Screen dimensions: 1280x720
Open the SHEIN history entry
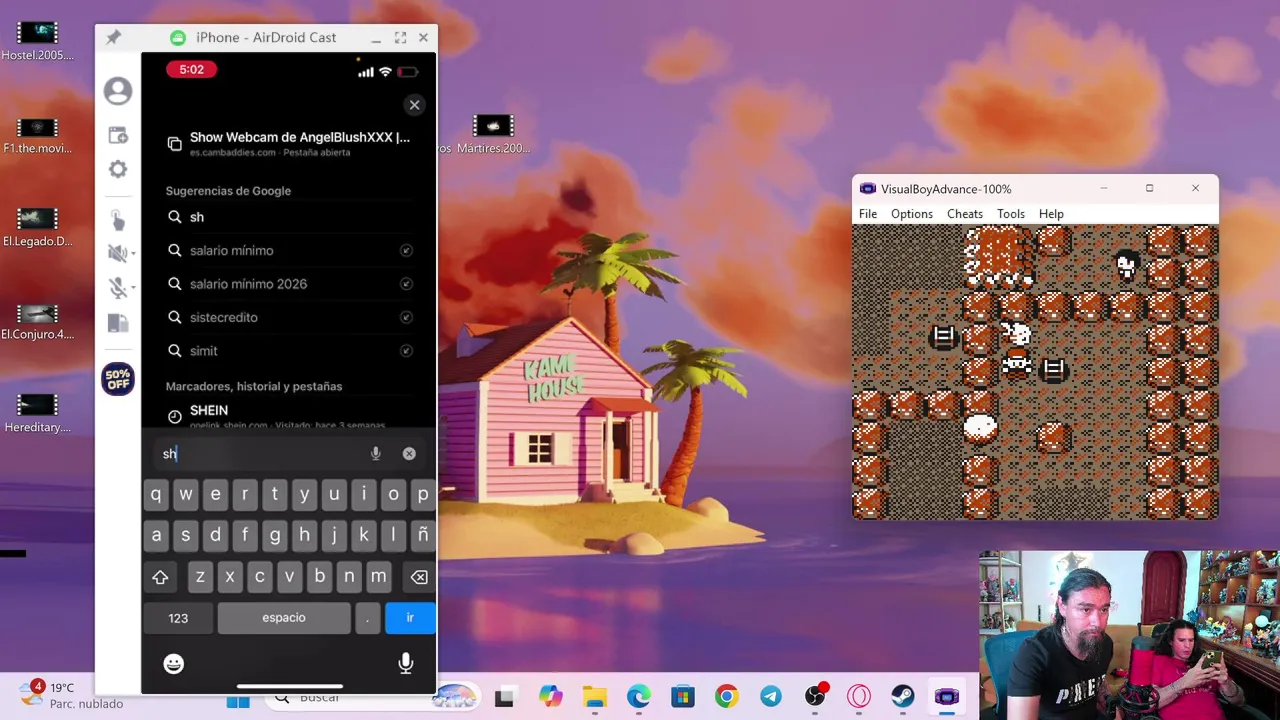290,415
